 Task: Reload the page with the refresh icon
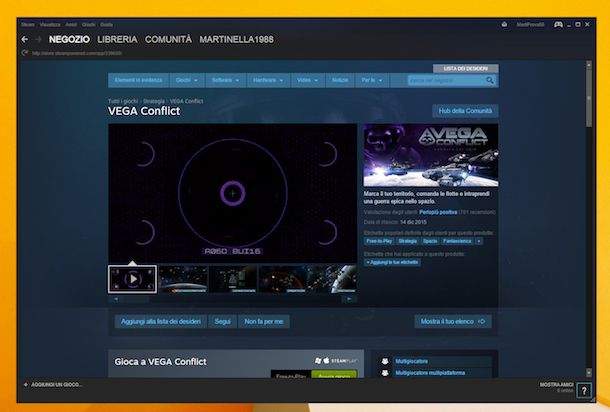coord(25,53)
